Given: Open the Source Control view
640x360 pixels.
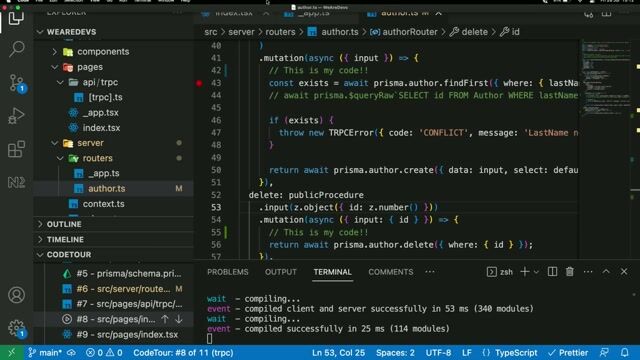Looking at the screenshot, I should click(x=17, y=83).
